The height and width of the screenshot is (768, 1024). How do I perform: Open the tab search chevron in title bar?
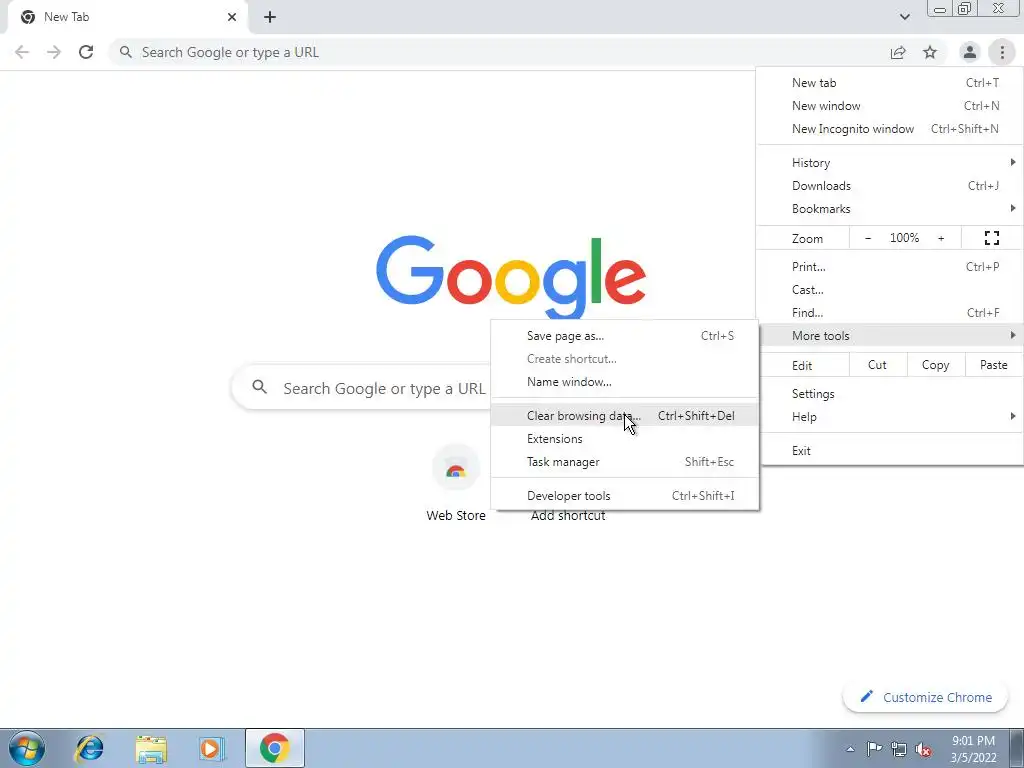[904, 17]
